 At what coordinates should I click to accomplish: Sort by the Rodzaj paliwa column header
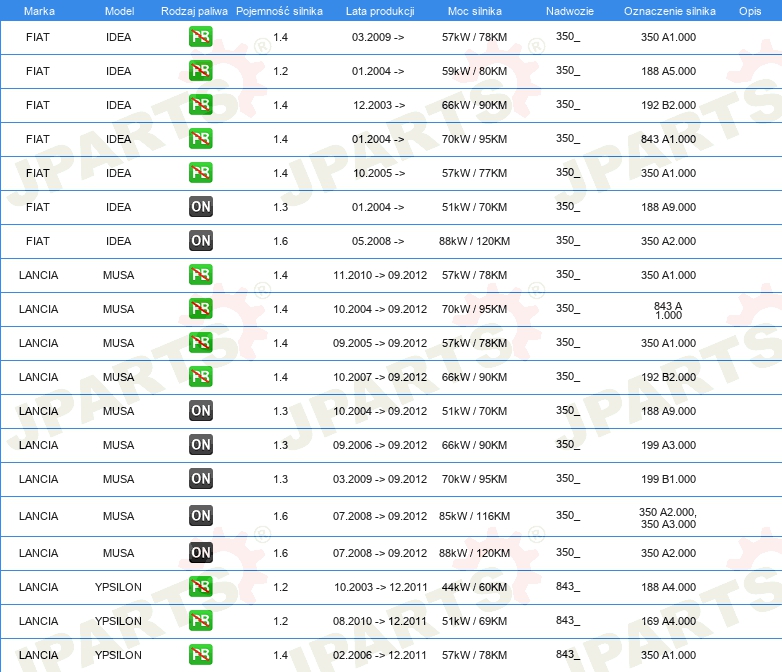click(x=194, y=11)
